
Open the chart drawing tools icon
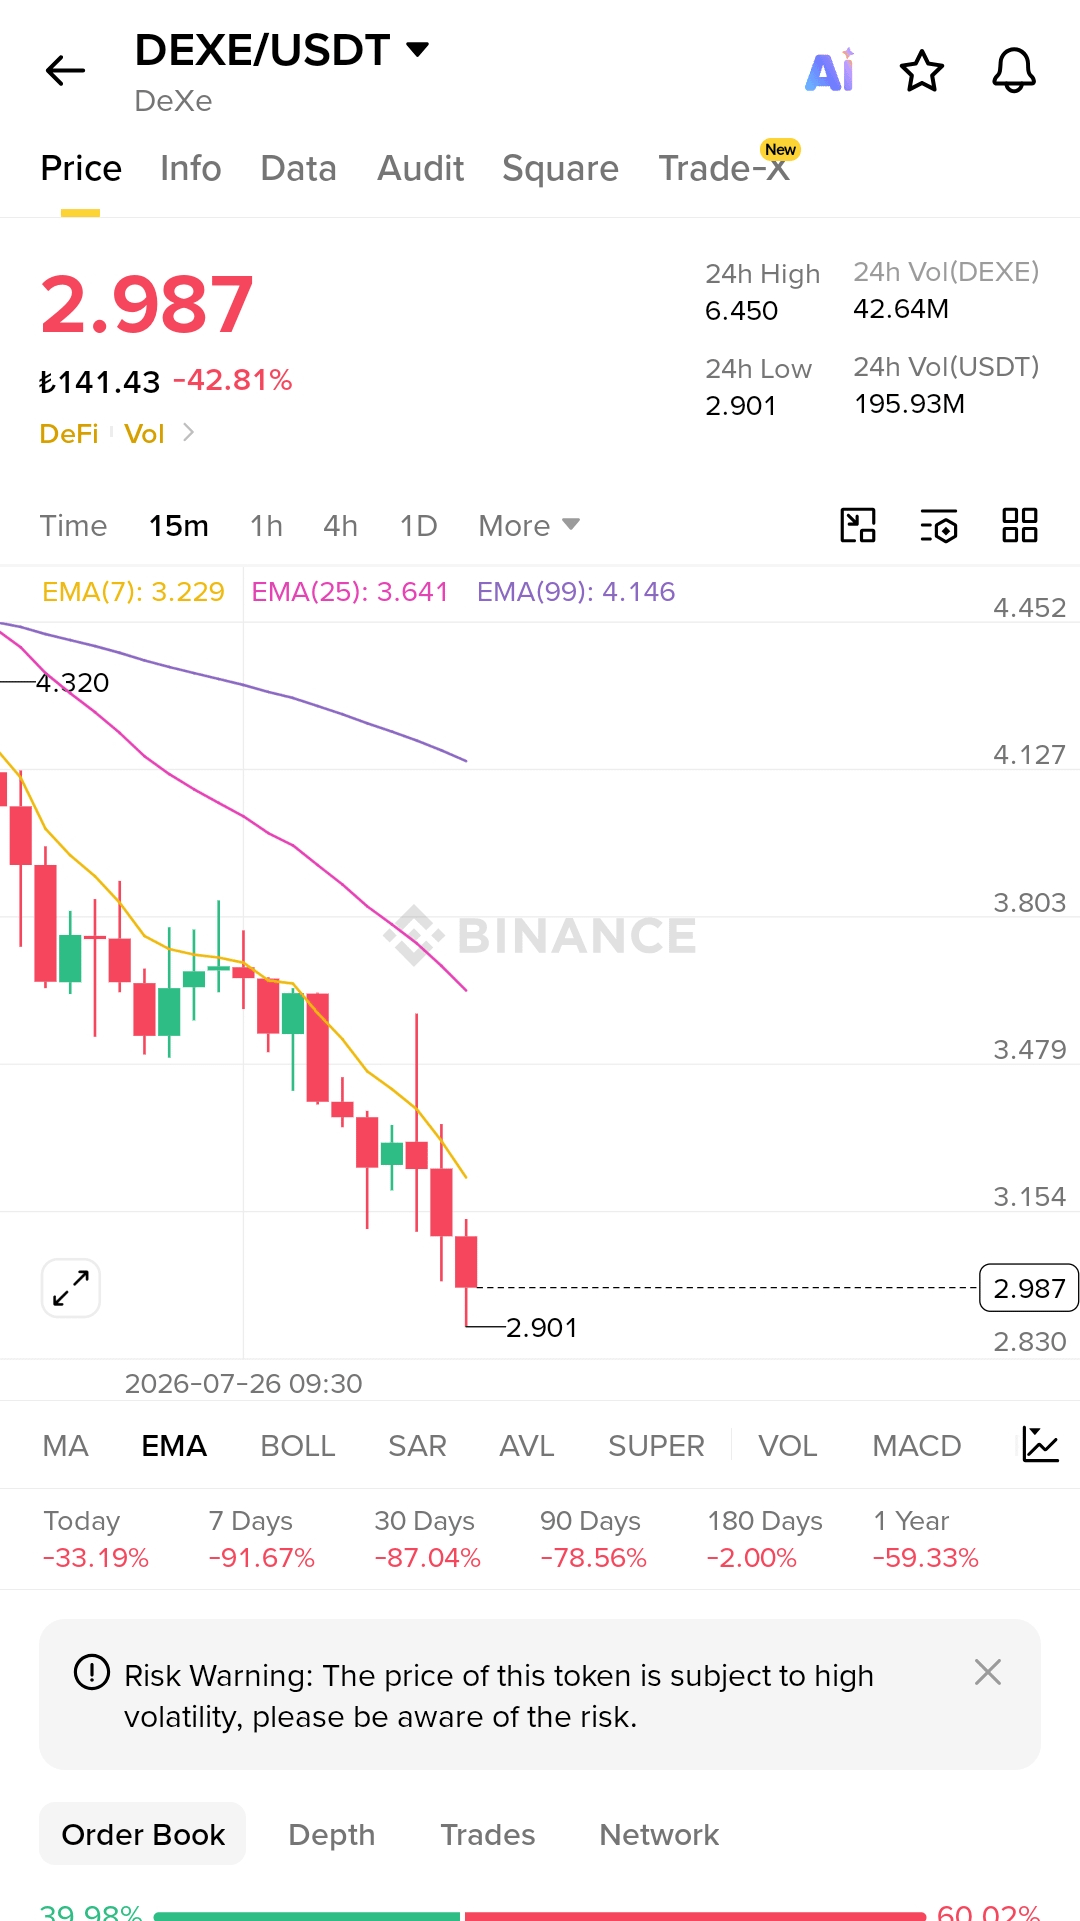(x=858, y=525)
